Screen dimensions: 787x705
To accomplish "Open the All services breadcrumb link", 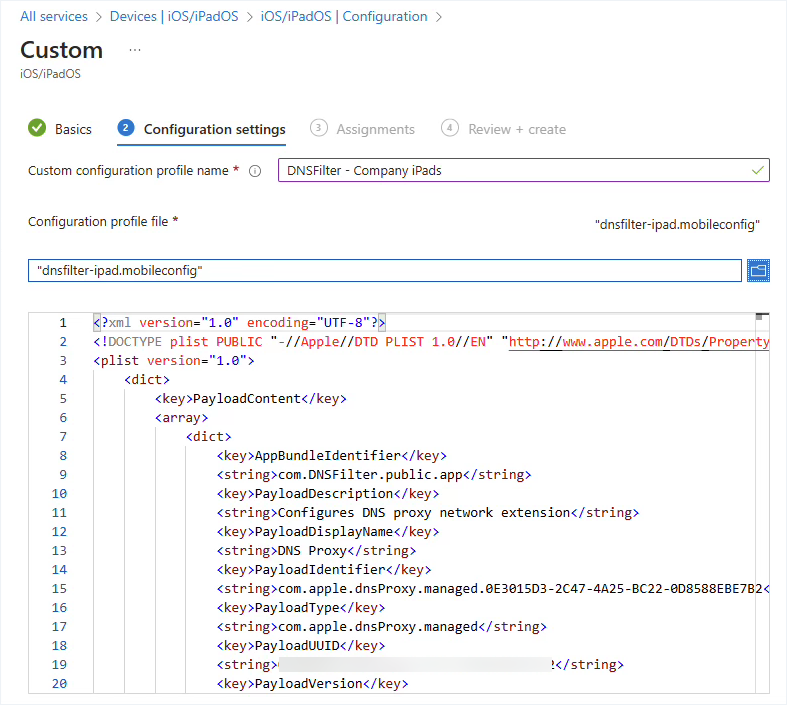I will coord(54,16).
